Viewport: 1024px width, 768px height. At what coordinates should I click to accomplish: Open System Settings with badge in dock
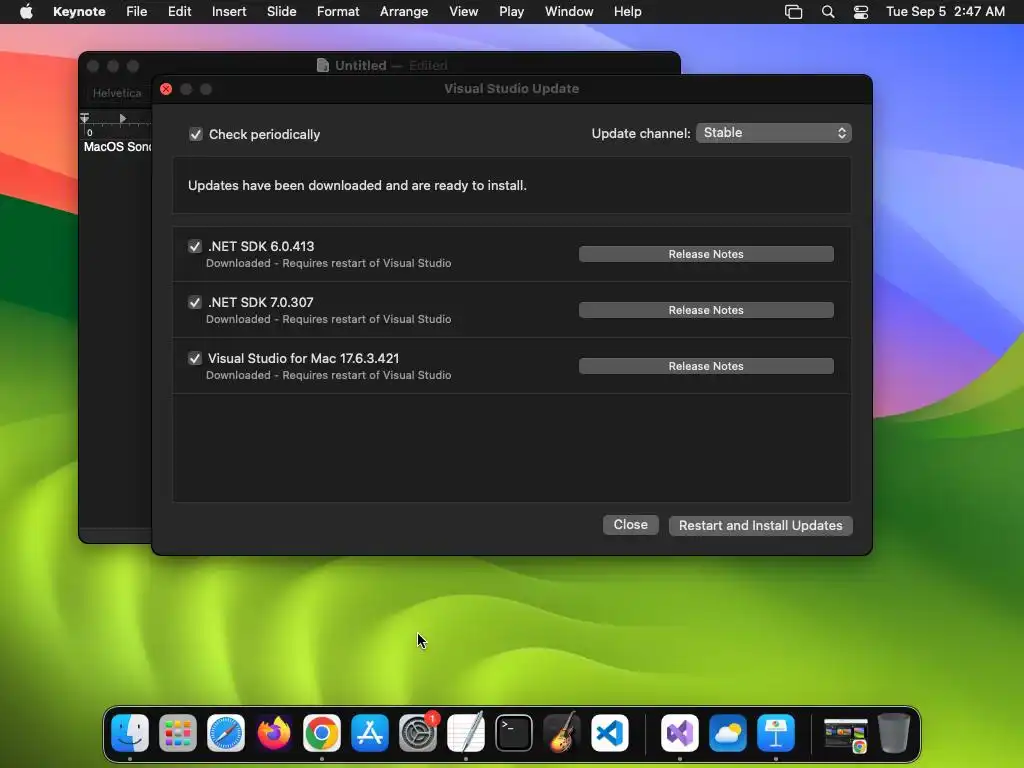click(x=418, y=733)
